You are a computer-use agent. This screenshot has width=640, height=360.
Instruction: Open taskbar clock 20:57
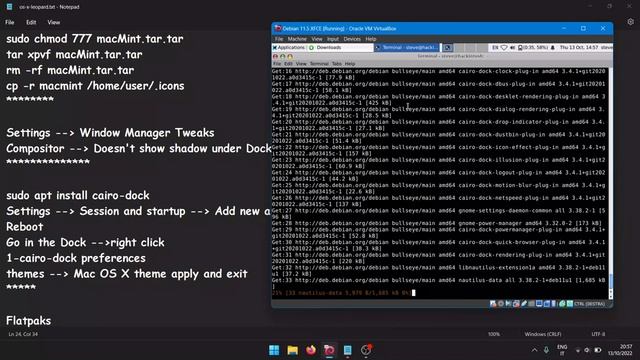click(620, 350)
